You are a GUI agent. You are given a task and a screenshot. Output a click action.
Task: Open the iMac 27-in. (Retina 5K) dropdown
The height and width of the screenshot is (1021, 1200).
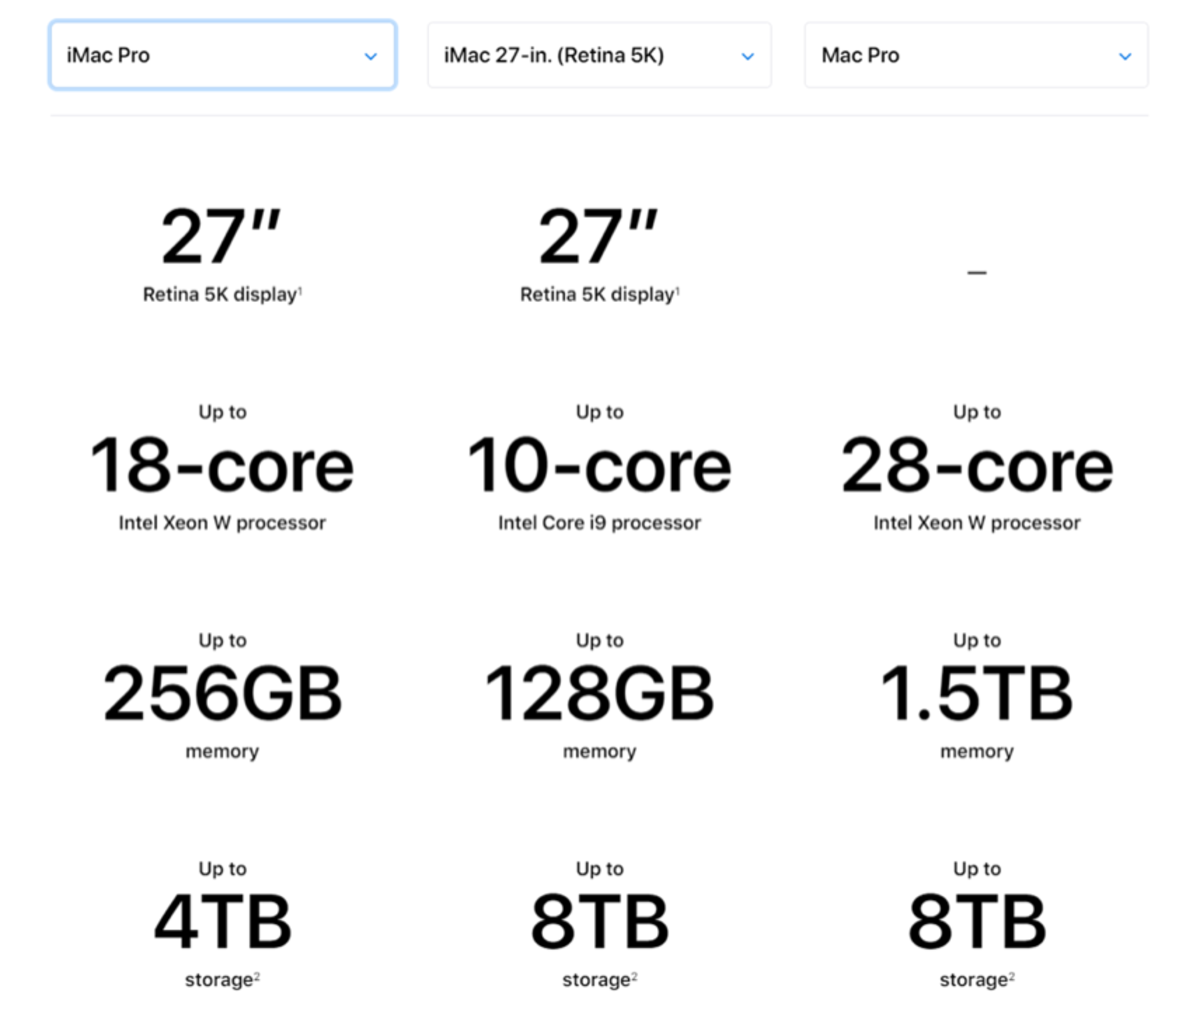599,55
